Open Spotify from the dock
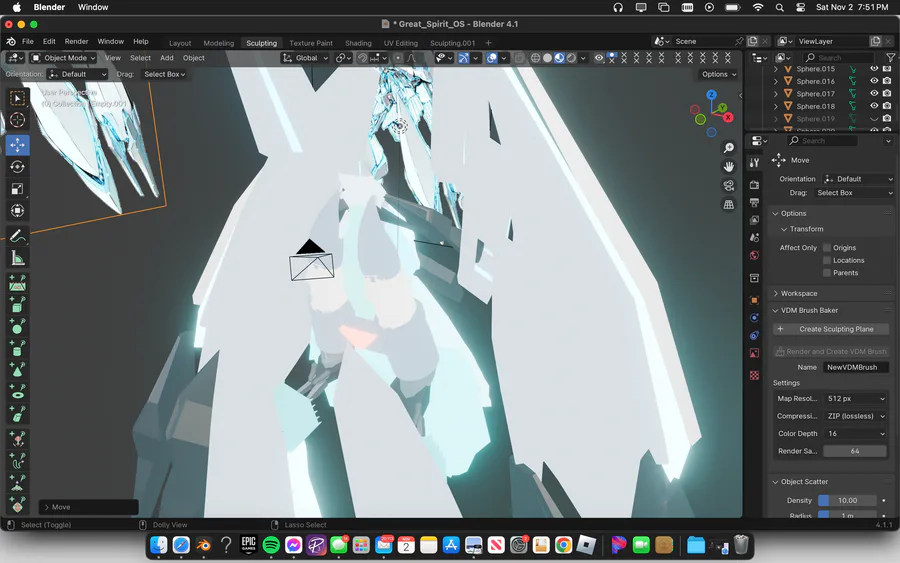This screenshot has height=563, width=900. [271, 545]
